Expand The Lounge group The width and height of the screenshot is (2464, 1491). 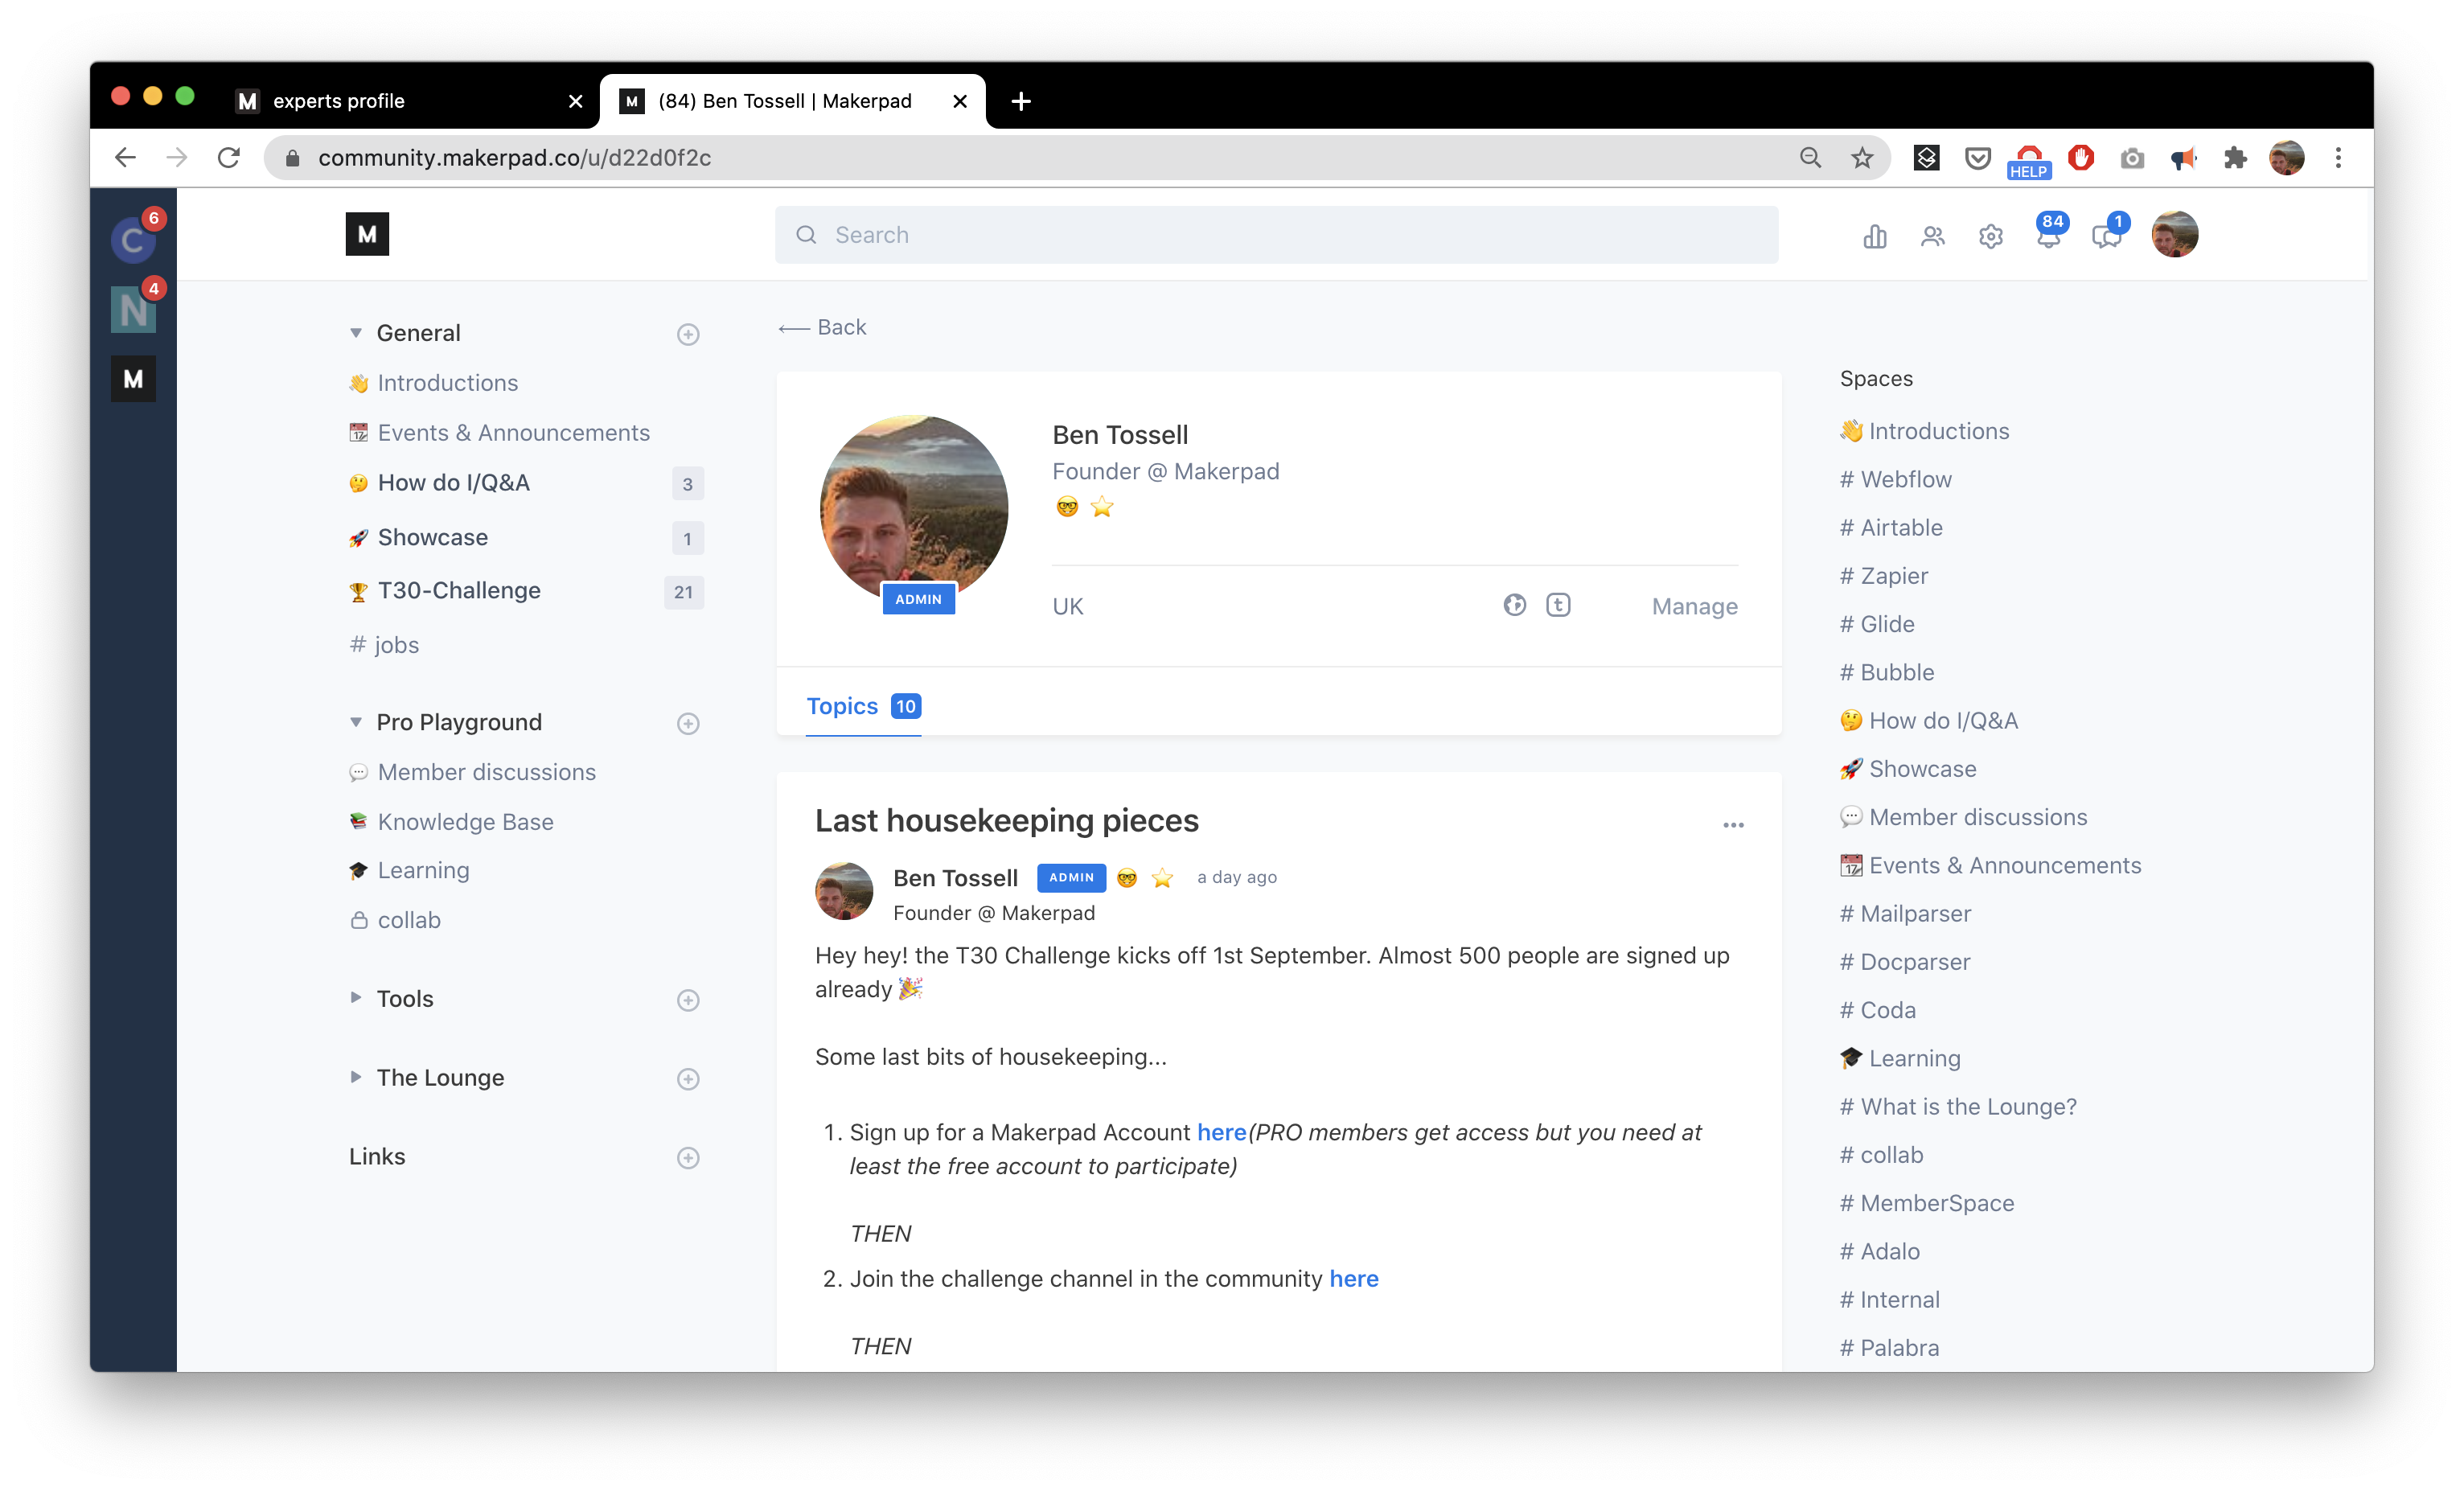(x=355, y=1077)
